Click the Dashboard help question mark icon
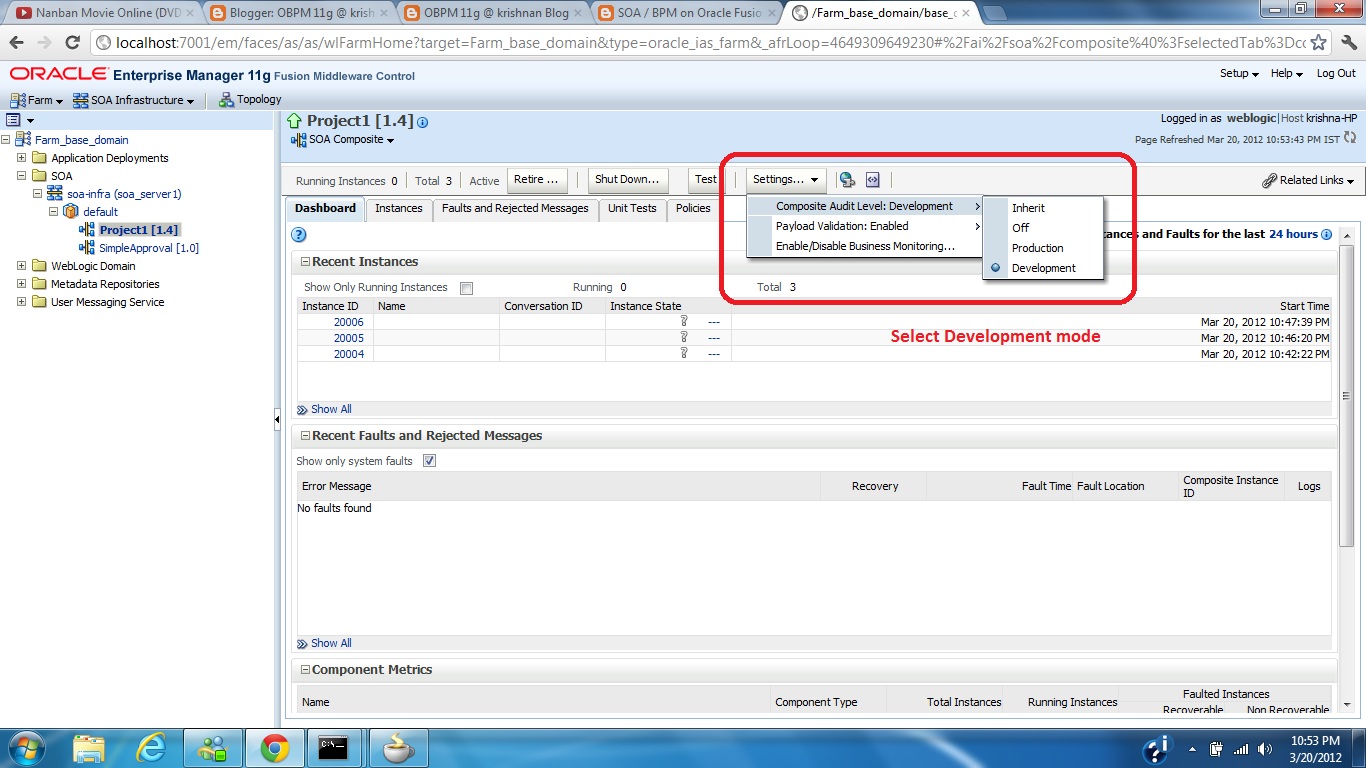 pos(298,235)
